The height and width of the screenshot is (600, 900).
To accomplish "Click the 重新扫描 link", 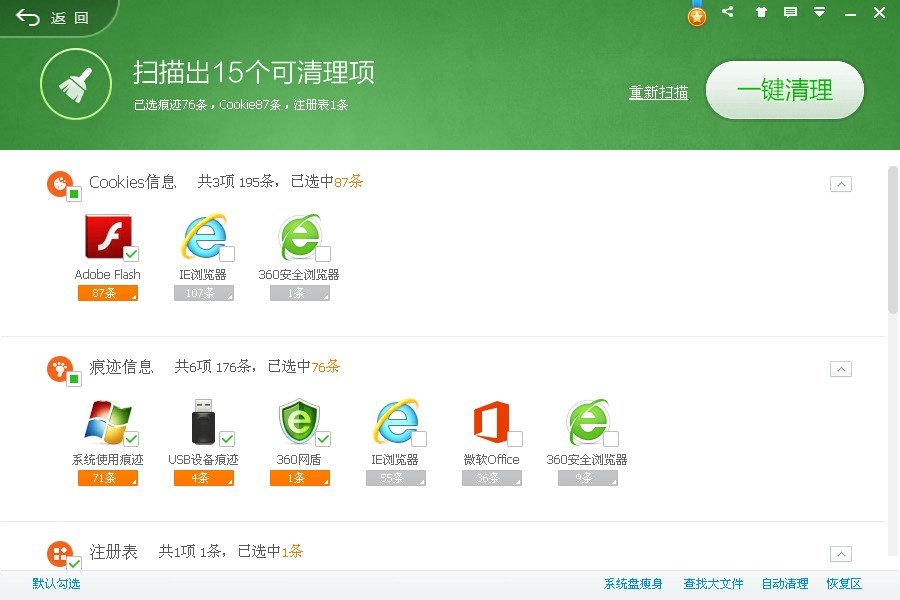I will (x=658, y=92).
